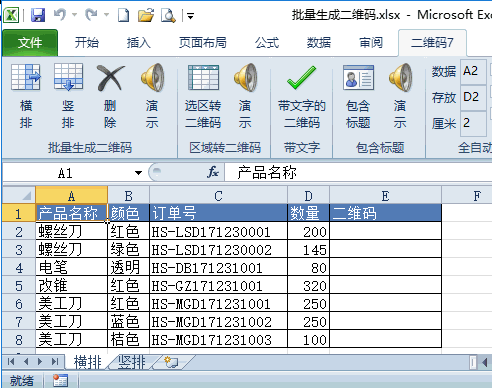This screenshot has width=492, height=388.
Task: Click the 竖排 vertical layout icon
Action: (x=68, y=77)
